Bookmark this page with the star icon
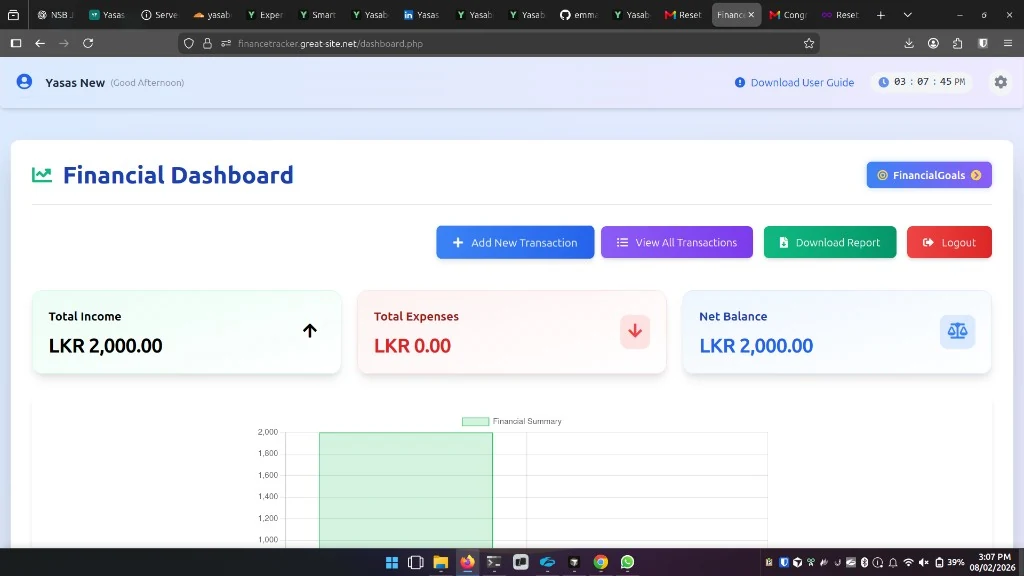The width and height of the screenshot is (1024, 576). click(809, 44)
